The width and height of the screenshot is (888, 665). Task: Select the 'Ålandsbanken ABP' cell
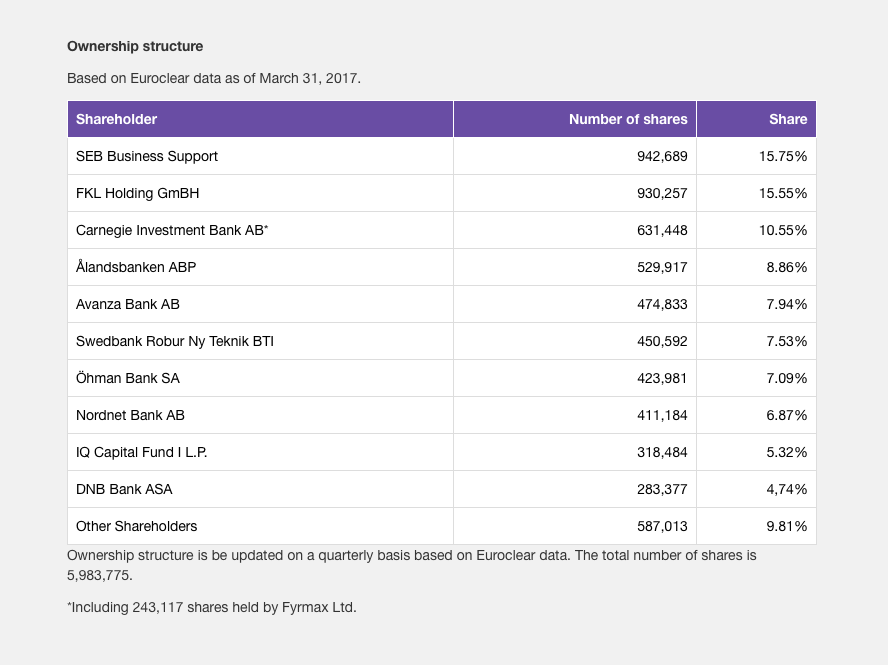pyautogui.click(x=261, y=267)
